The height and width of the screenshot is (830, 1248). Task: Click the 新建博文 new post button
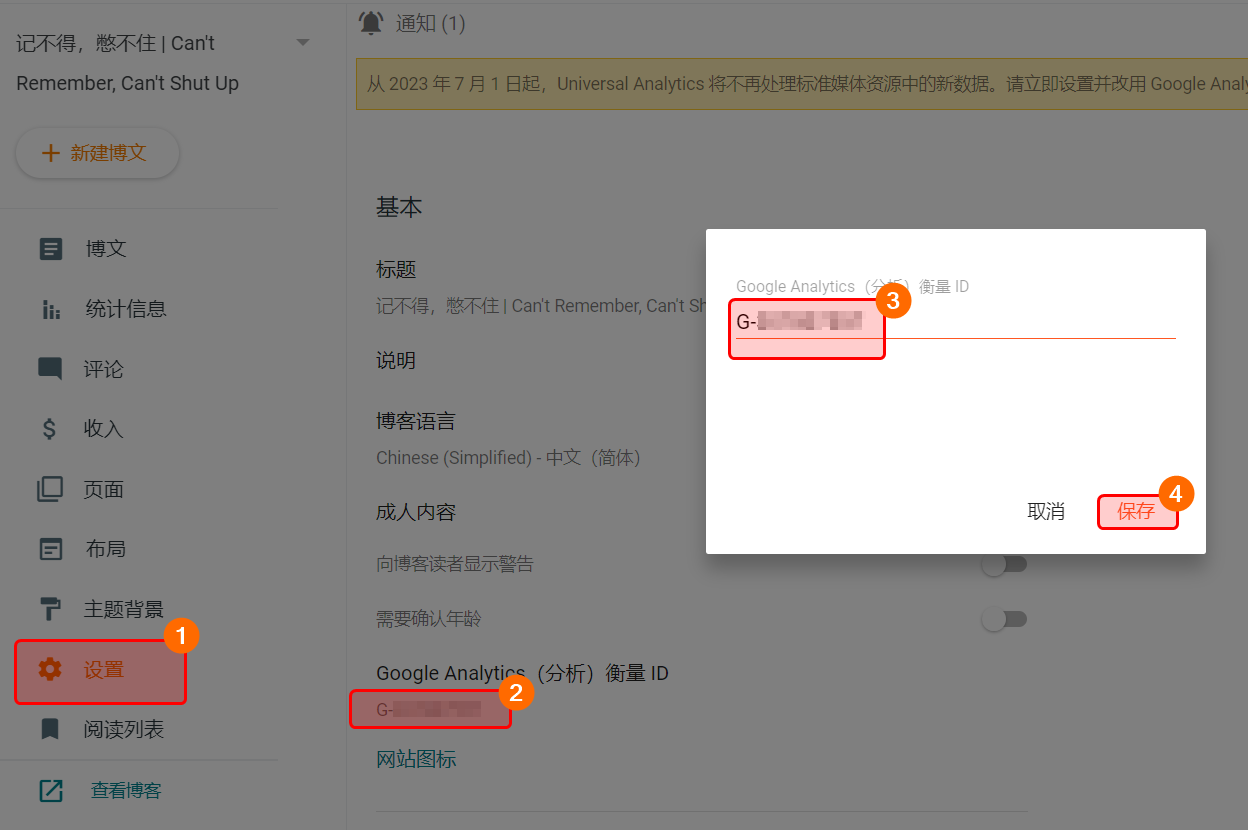pos(97,153)
